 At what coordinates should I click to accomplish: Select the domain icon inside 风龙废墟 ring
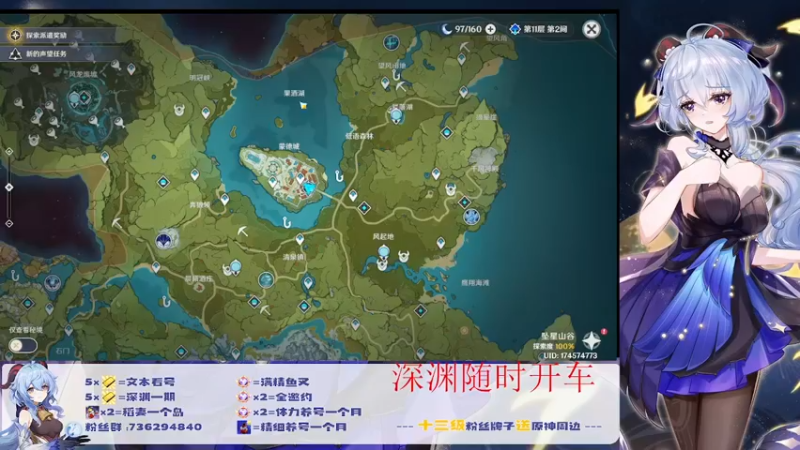click(84, 97)
